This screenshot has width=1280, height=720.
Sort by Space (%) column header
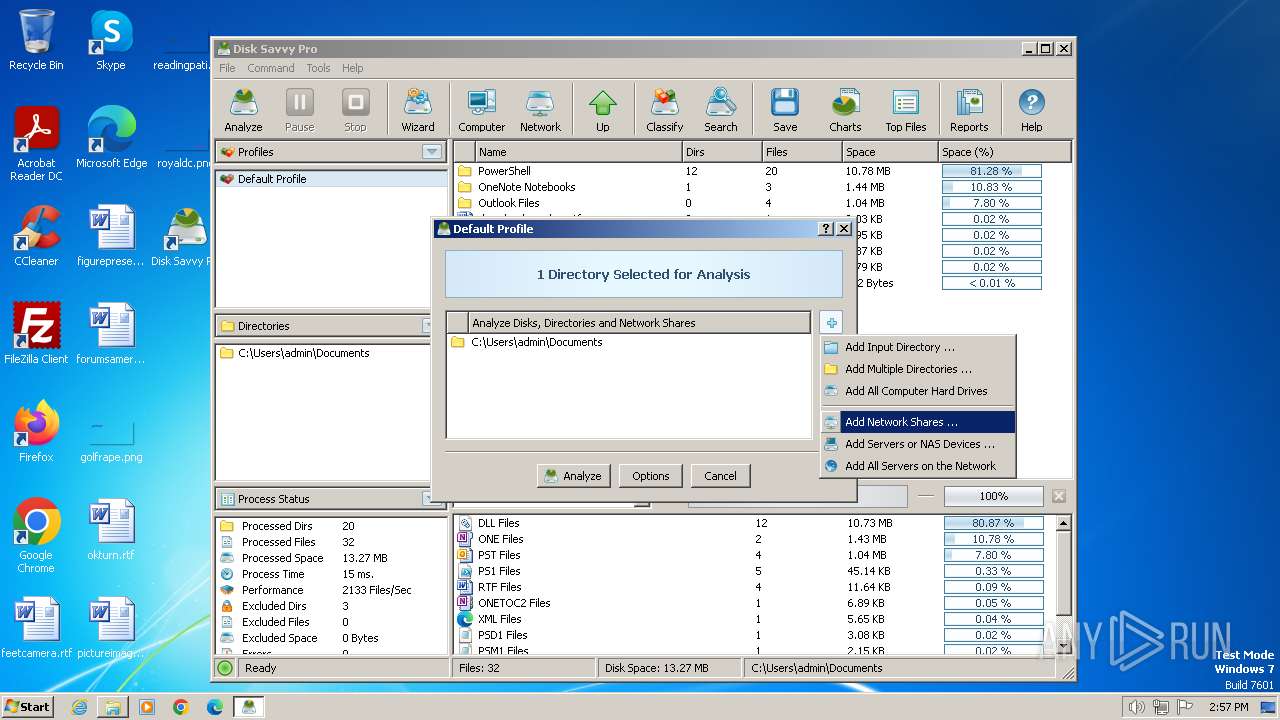[1005, 152]
